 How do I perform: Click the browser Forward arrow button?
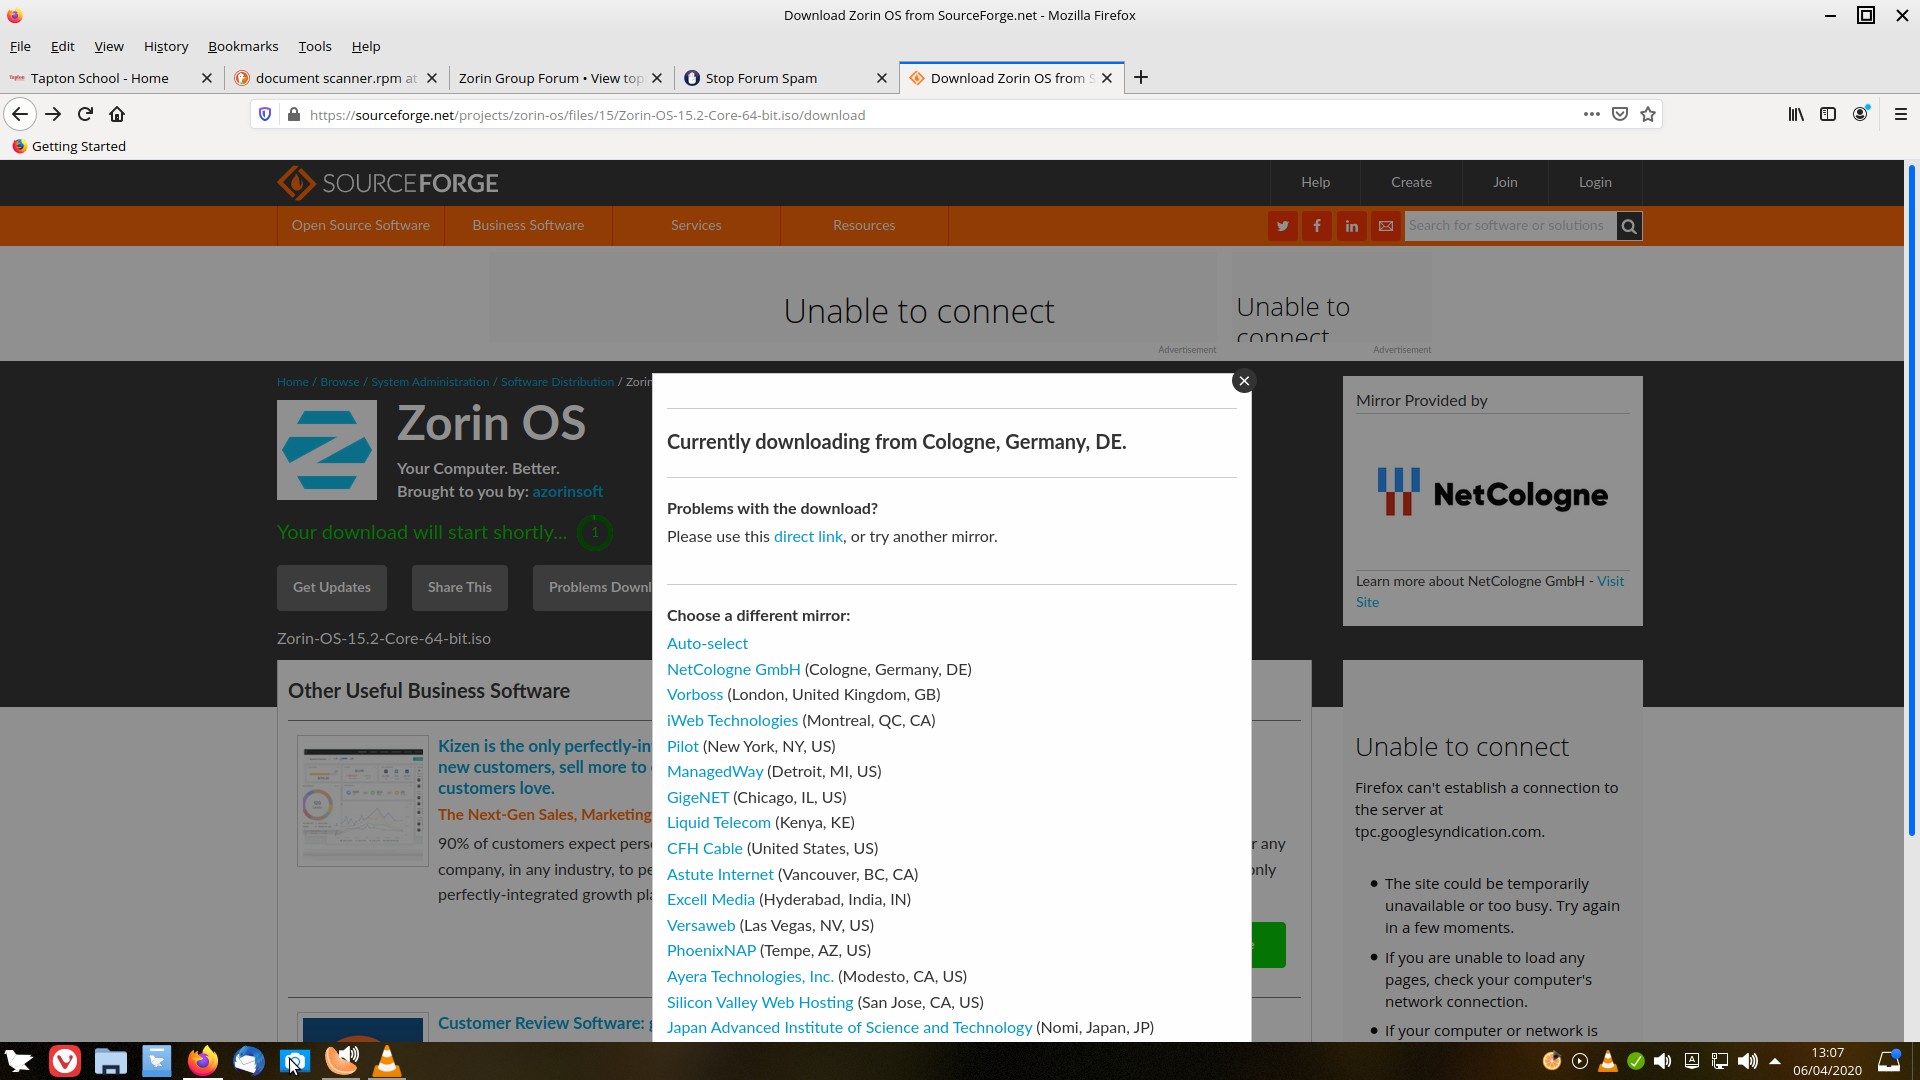pos(53,114)
